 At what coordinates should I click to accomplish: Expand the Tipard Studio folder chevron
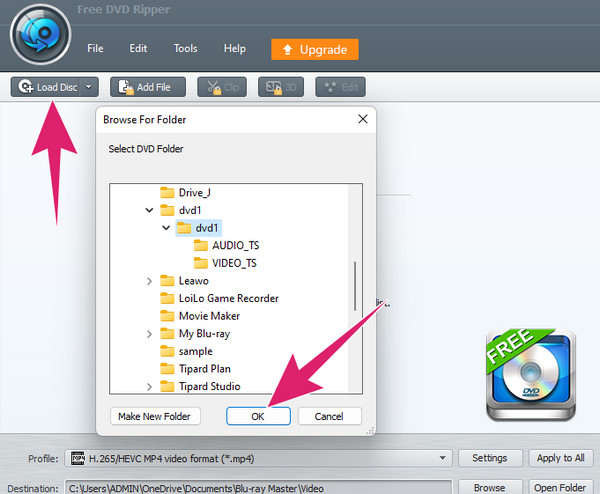(x=149, y=386)
